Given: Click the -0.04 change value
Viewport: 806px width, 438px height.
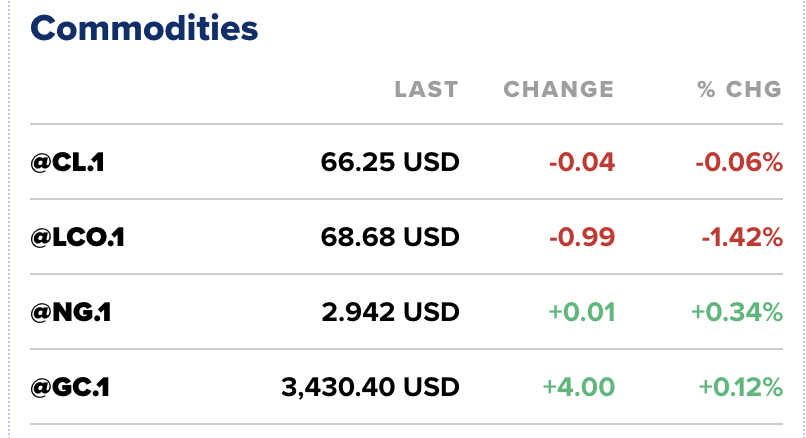Looking at the screenshot, I should pyautogui.click(x=581, y=161).
